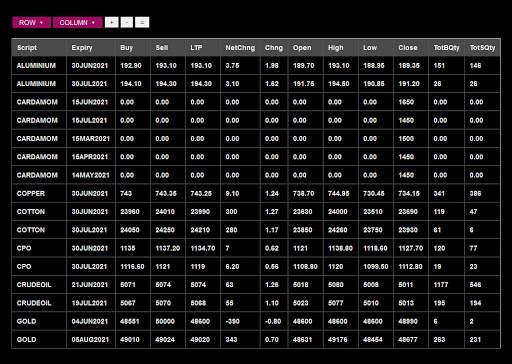Screen dimensions: 512x364
Task: Click GOLD NetChng value -390
Action: (232, 321)
